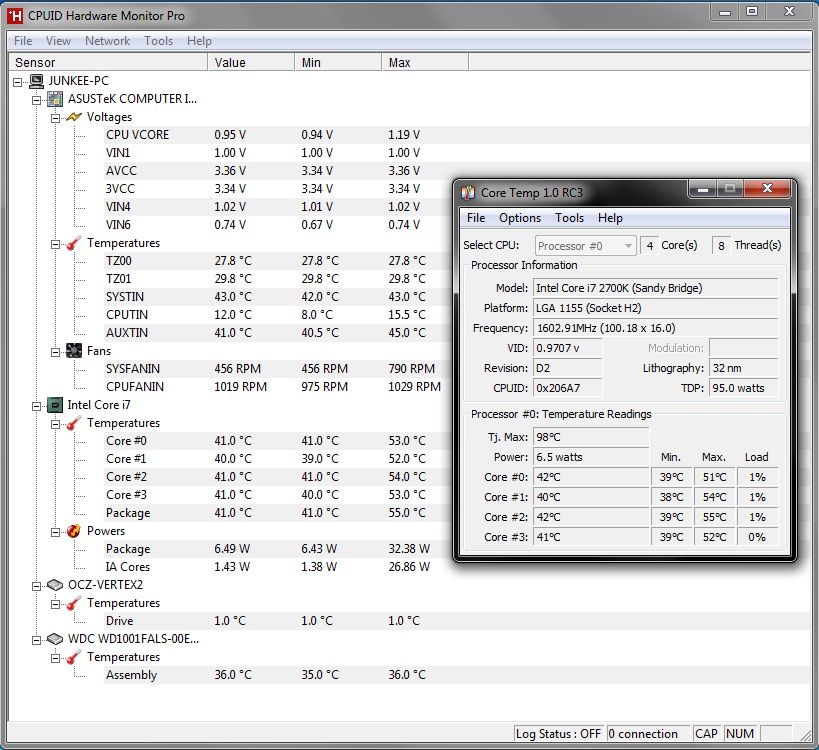Click the CAP indicator in the status bar

(707, 734)
